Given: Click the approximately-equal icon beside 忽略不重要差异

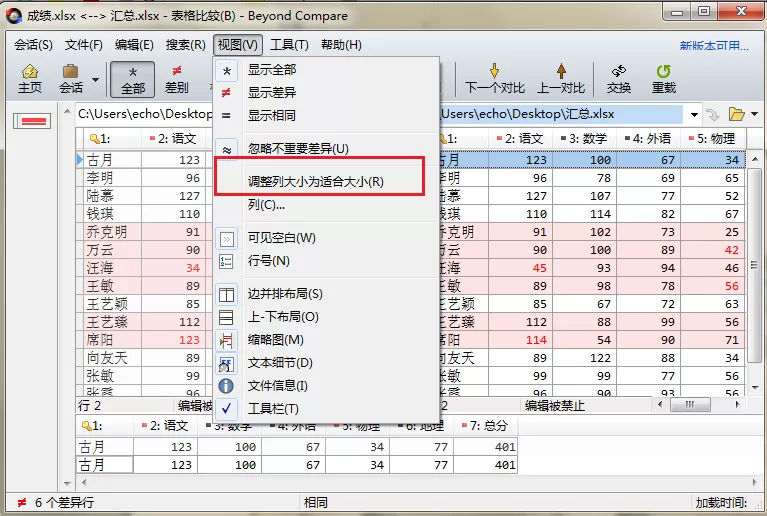Looking at the screenshot, I should pos(226,150).
